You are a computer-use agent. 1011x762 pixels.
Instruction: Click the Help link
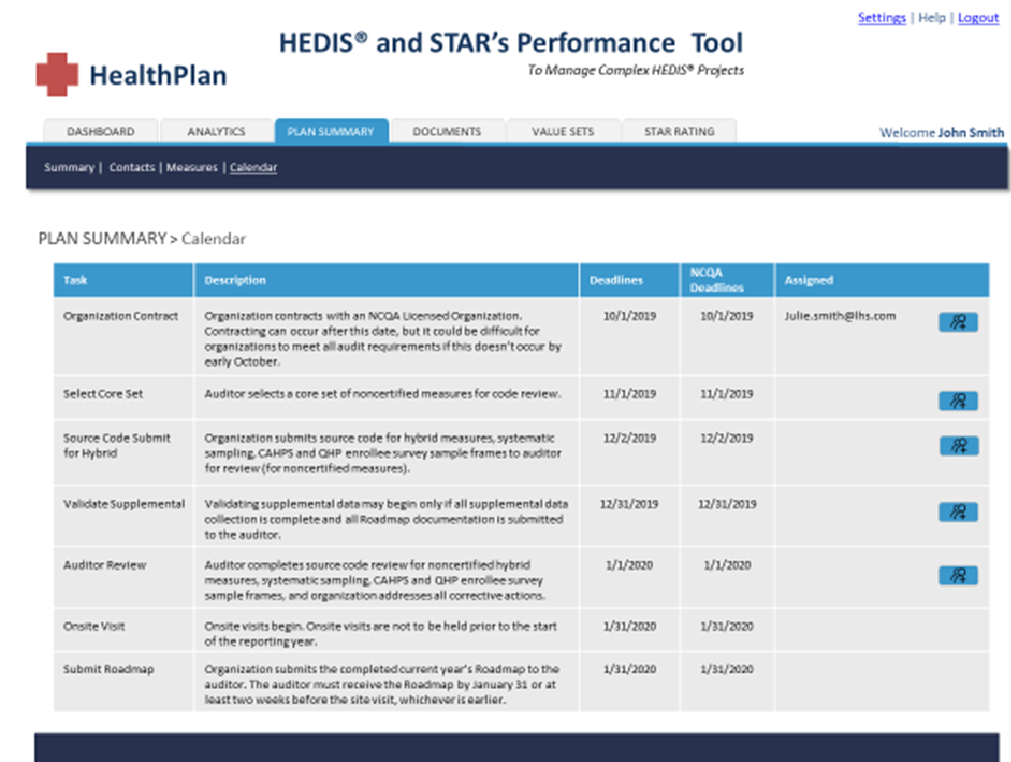point(931,18)
